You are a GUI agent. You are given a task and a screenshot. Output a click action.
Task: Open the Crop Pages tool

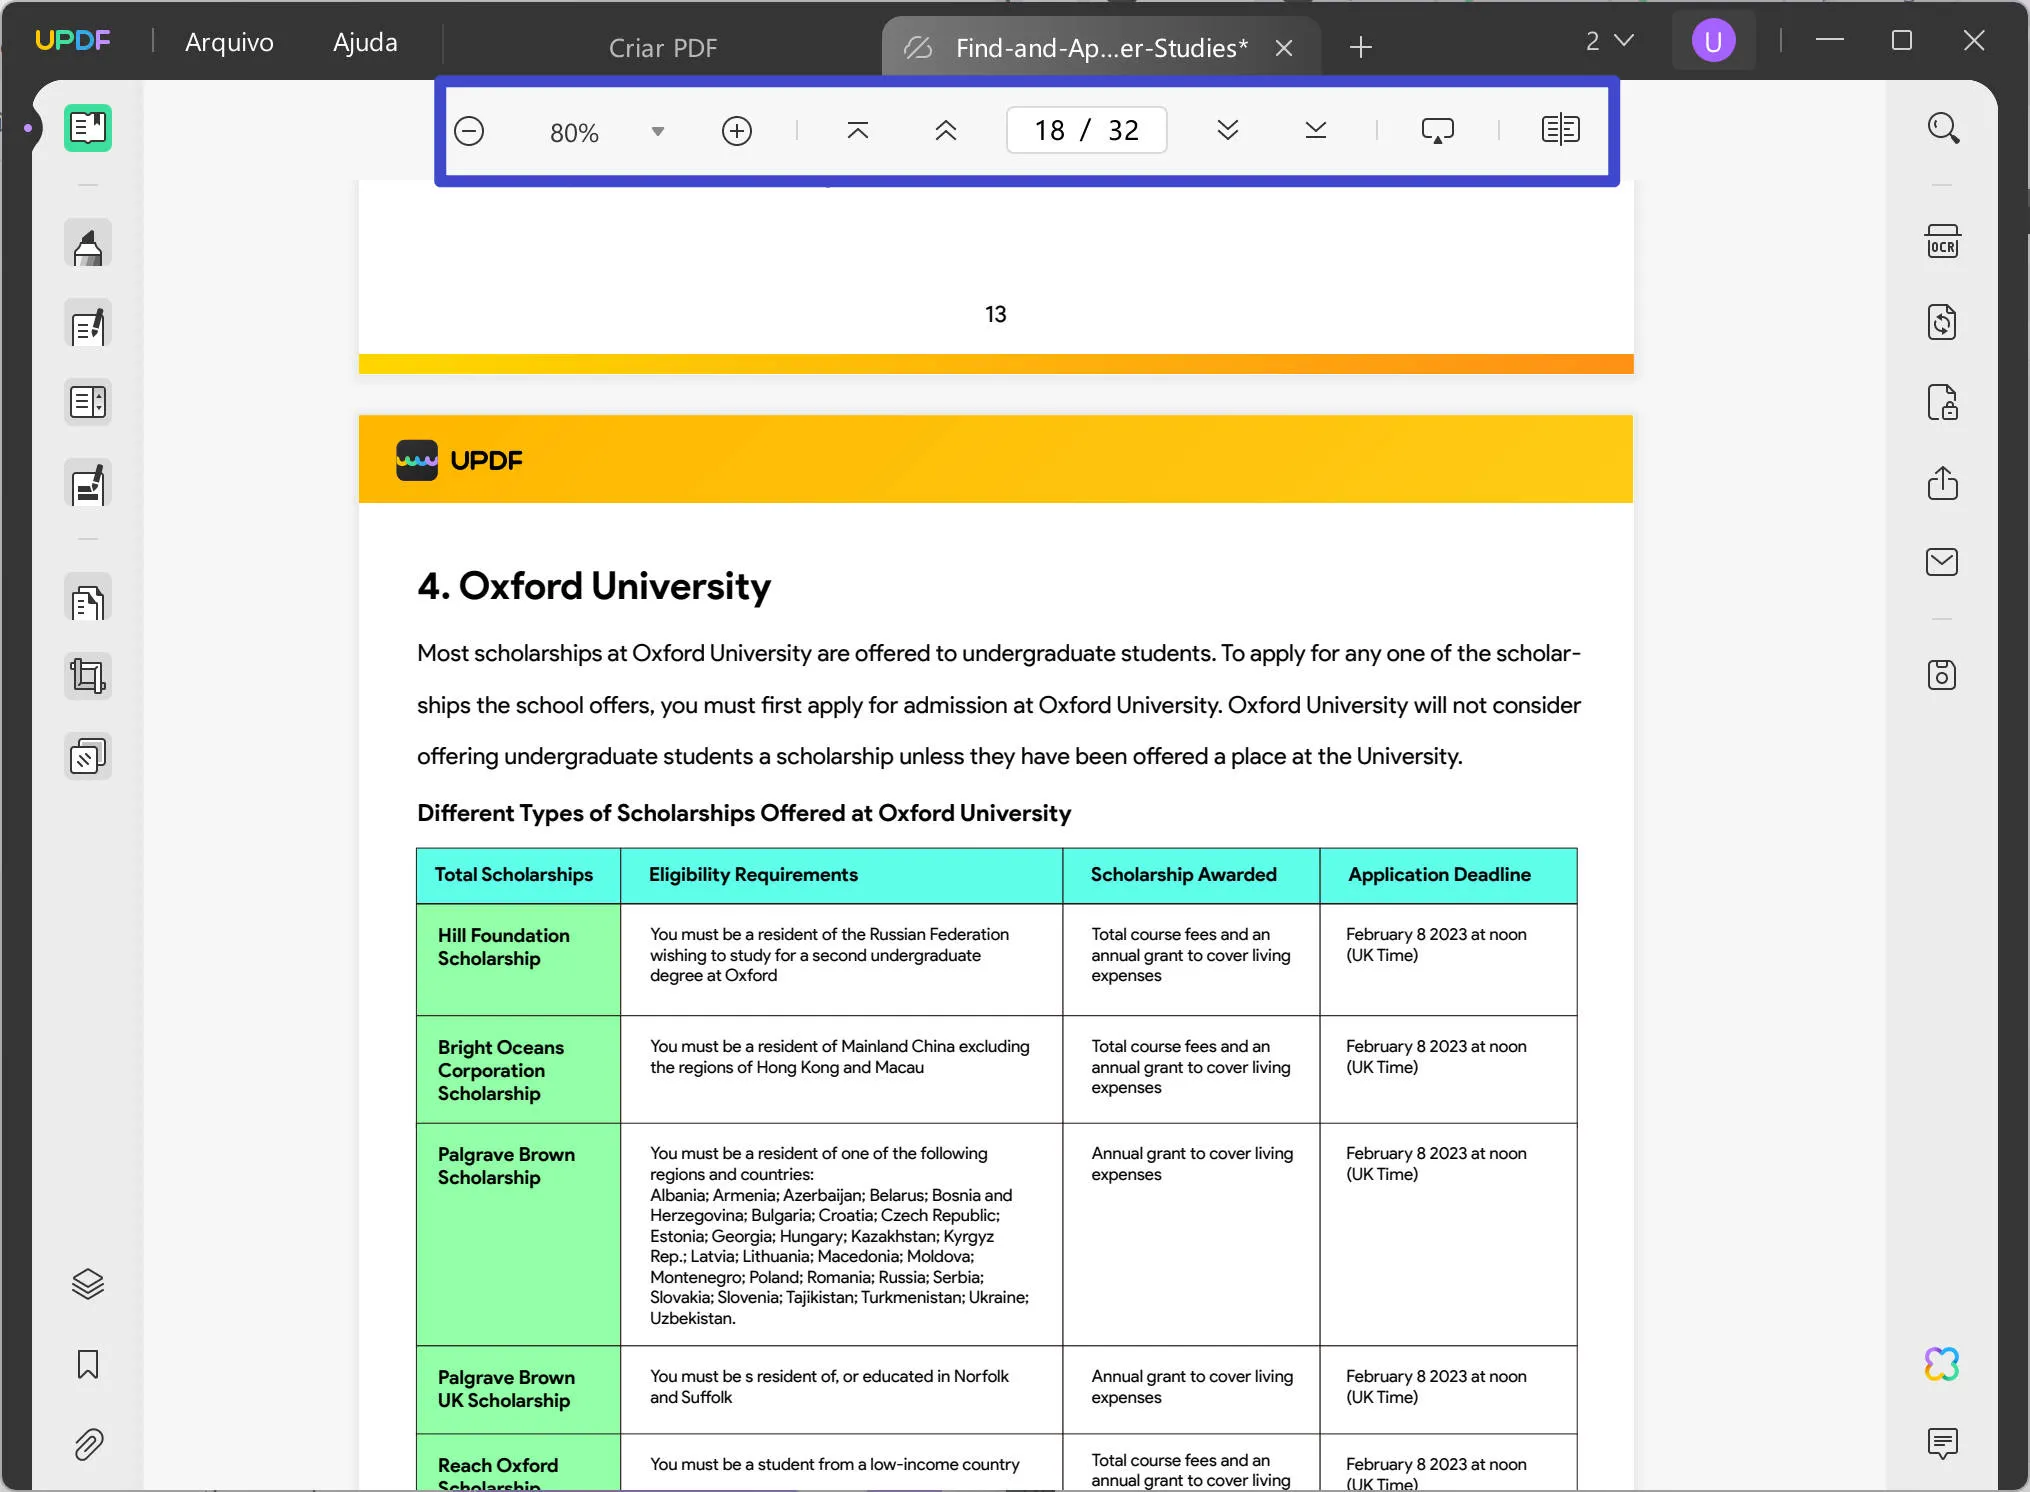(x=88, y=677)
